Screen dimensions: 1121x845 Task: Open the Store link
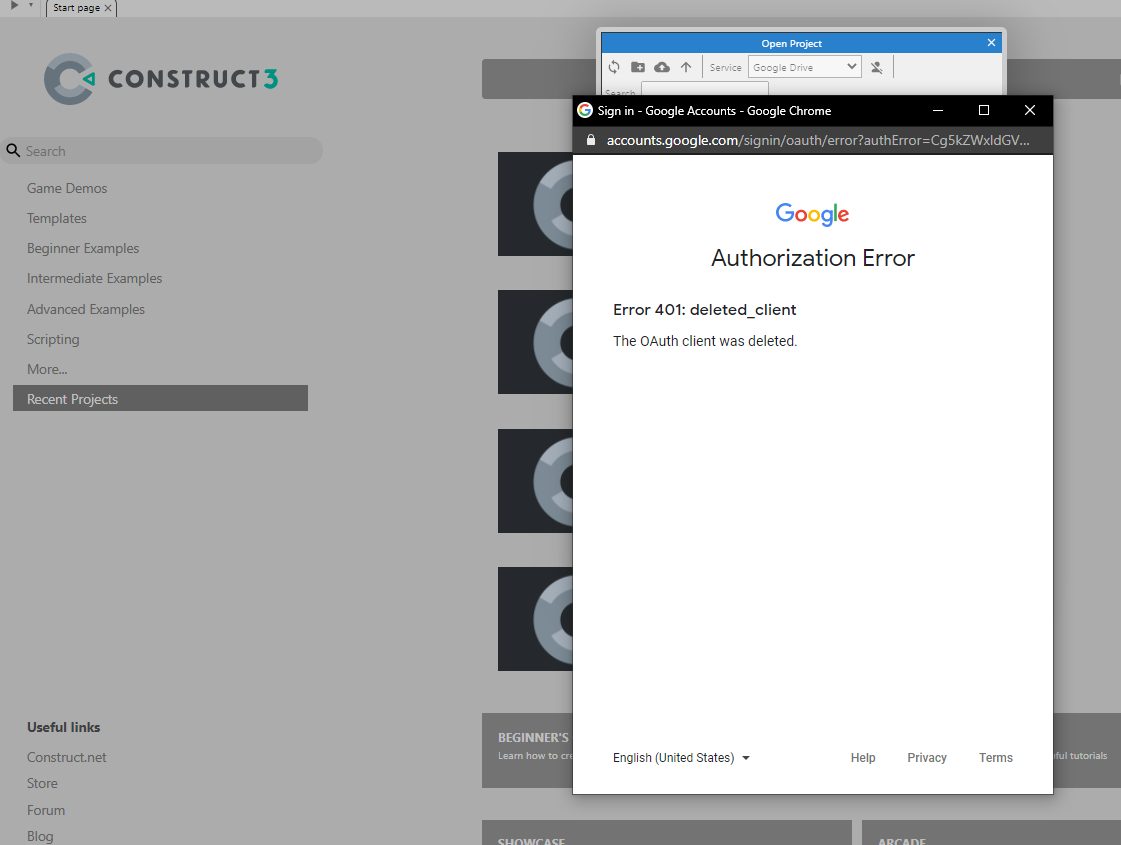pyautogui.click(x=42, y=784)
